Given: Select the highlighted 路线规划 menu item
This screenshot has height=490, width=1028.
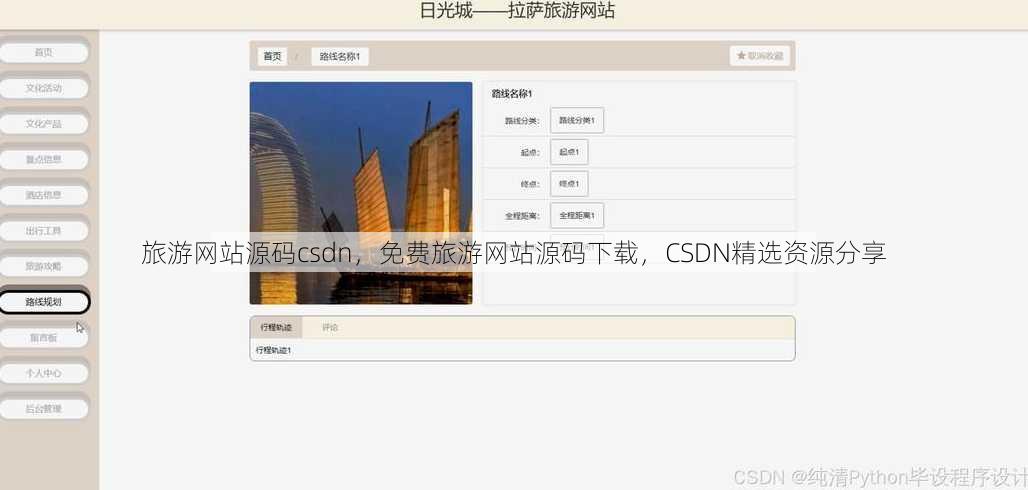Looking at the screenshot, I should click(x=43, y=302).
